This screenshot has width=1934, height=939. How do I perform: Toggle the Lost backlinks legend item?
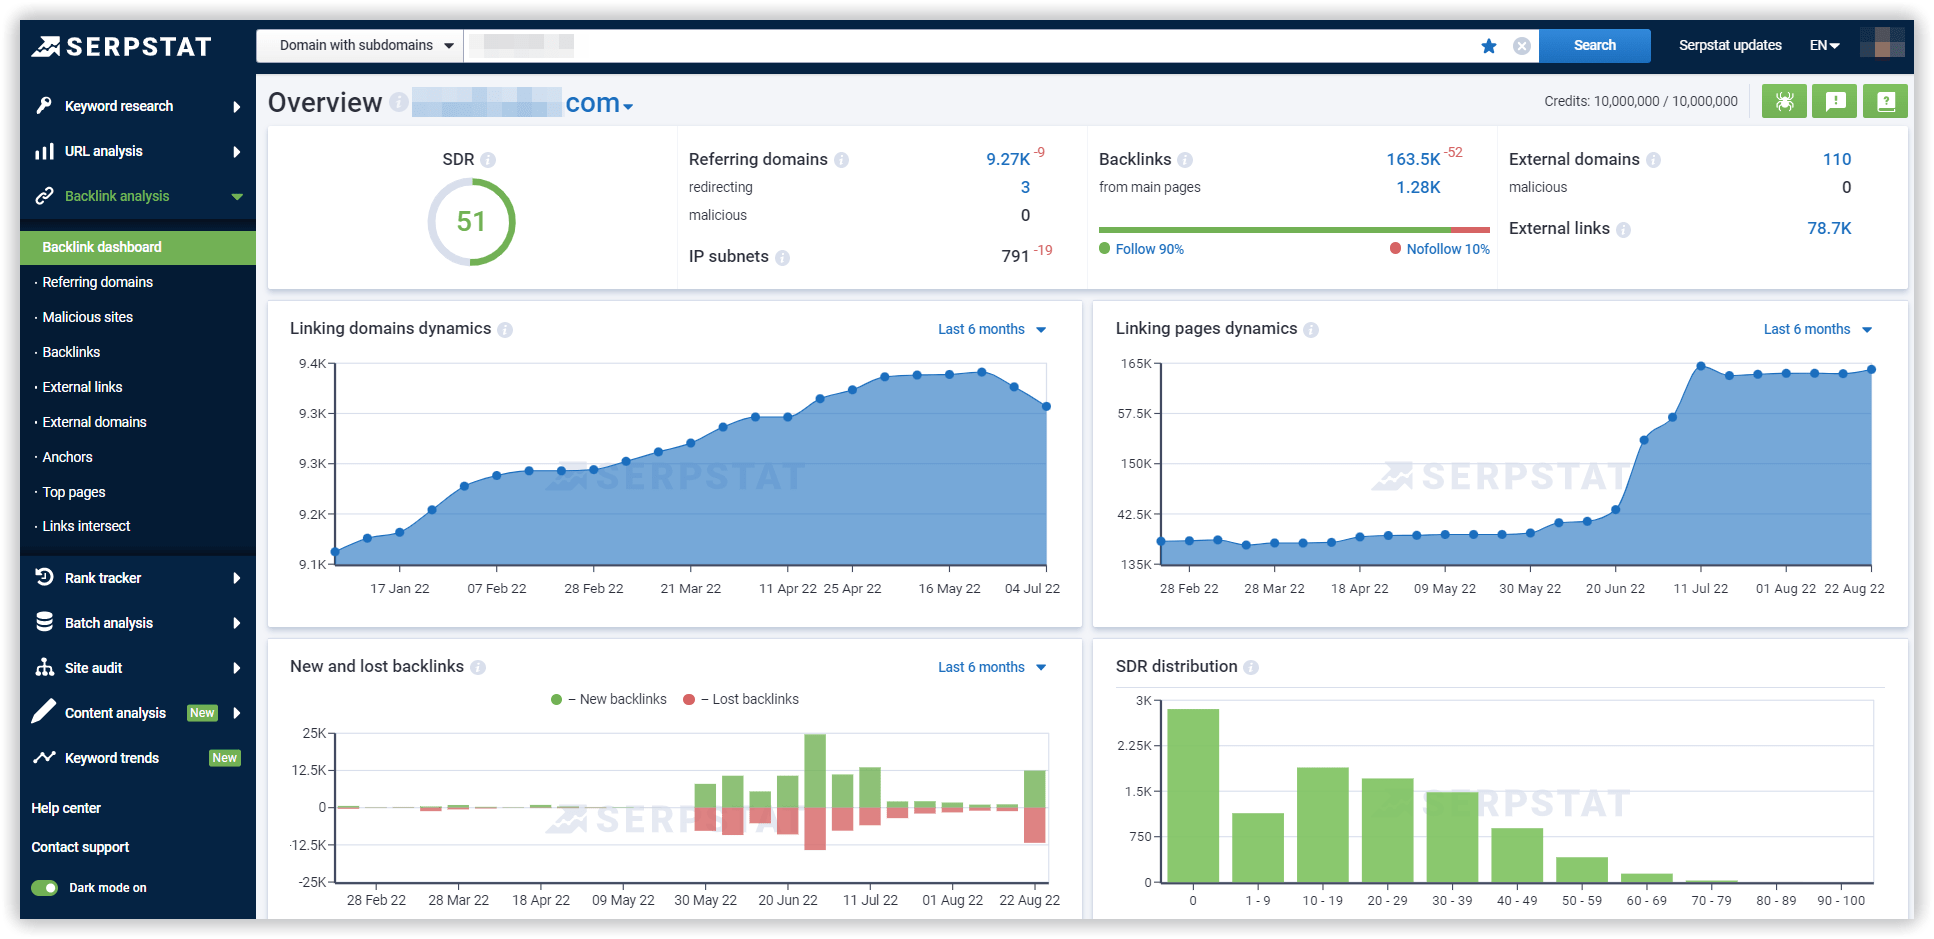740,699
